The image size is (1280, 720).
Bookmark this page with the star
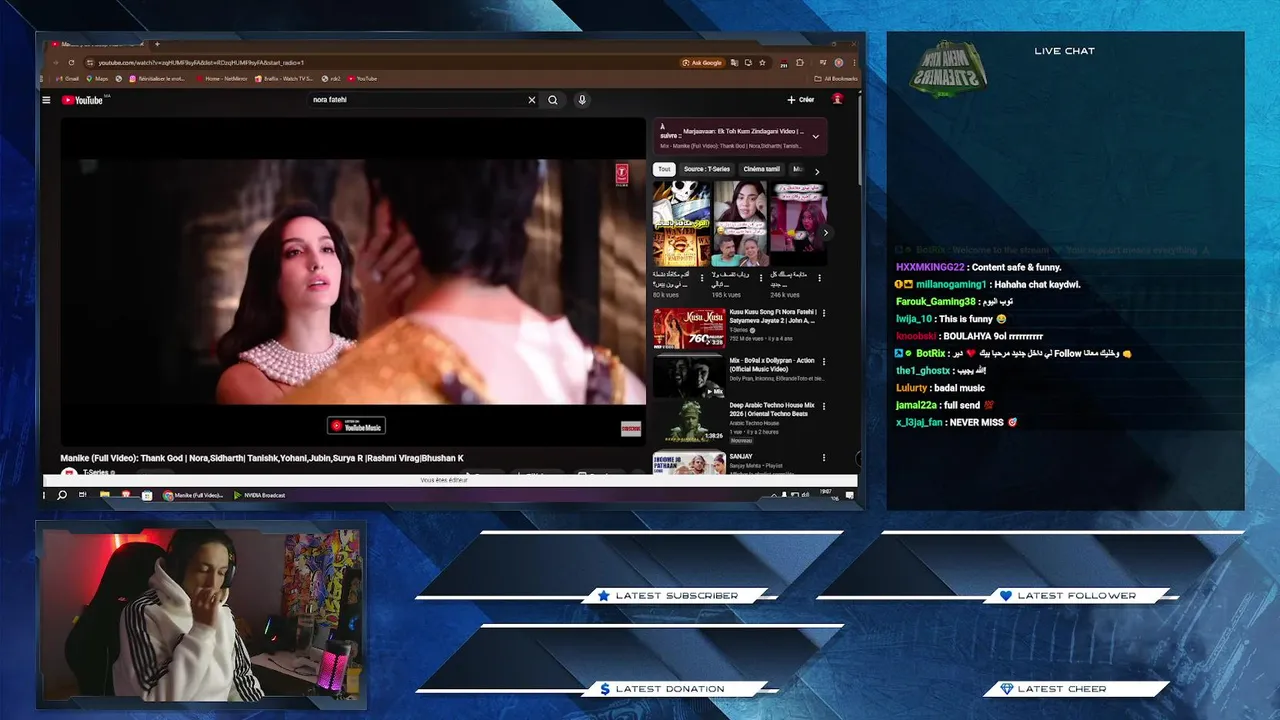tap(762, 62)
